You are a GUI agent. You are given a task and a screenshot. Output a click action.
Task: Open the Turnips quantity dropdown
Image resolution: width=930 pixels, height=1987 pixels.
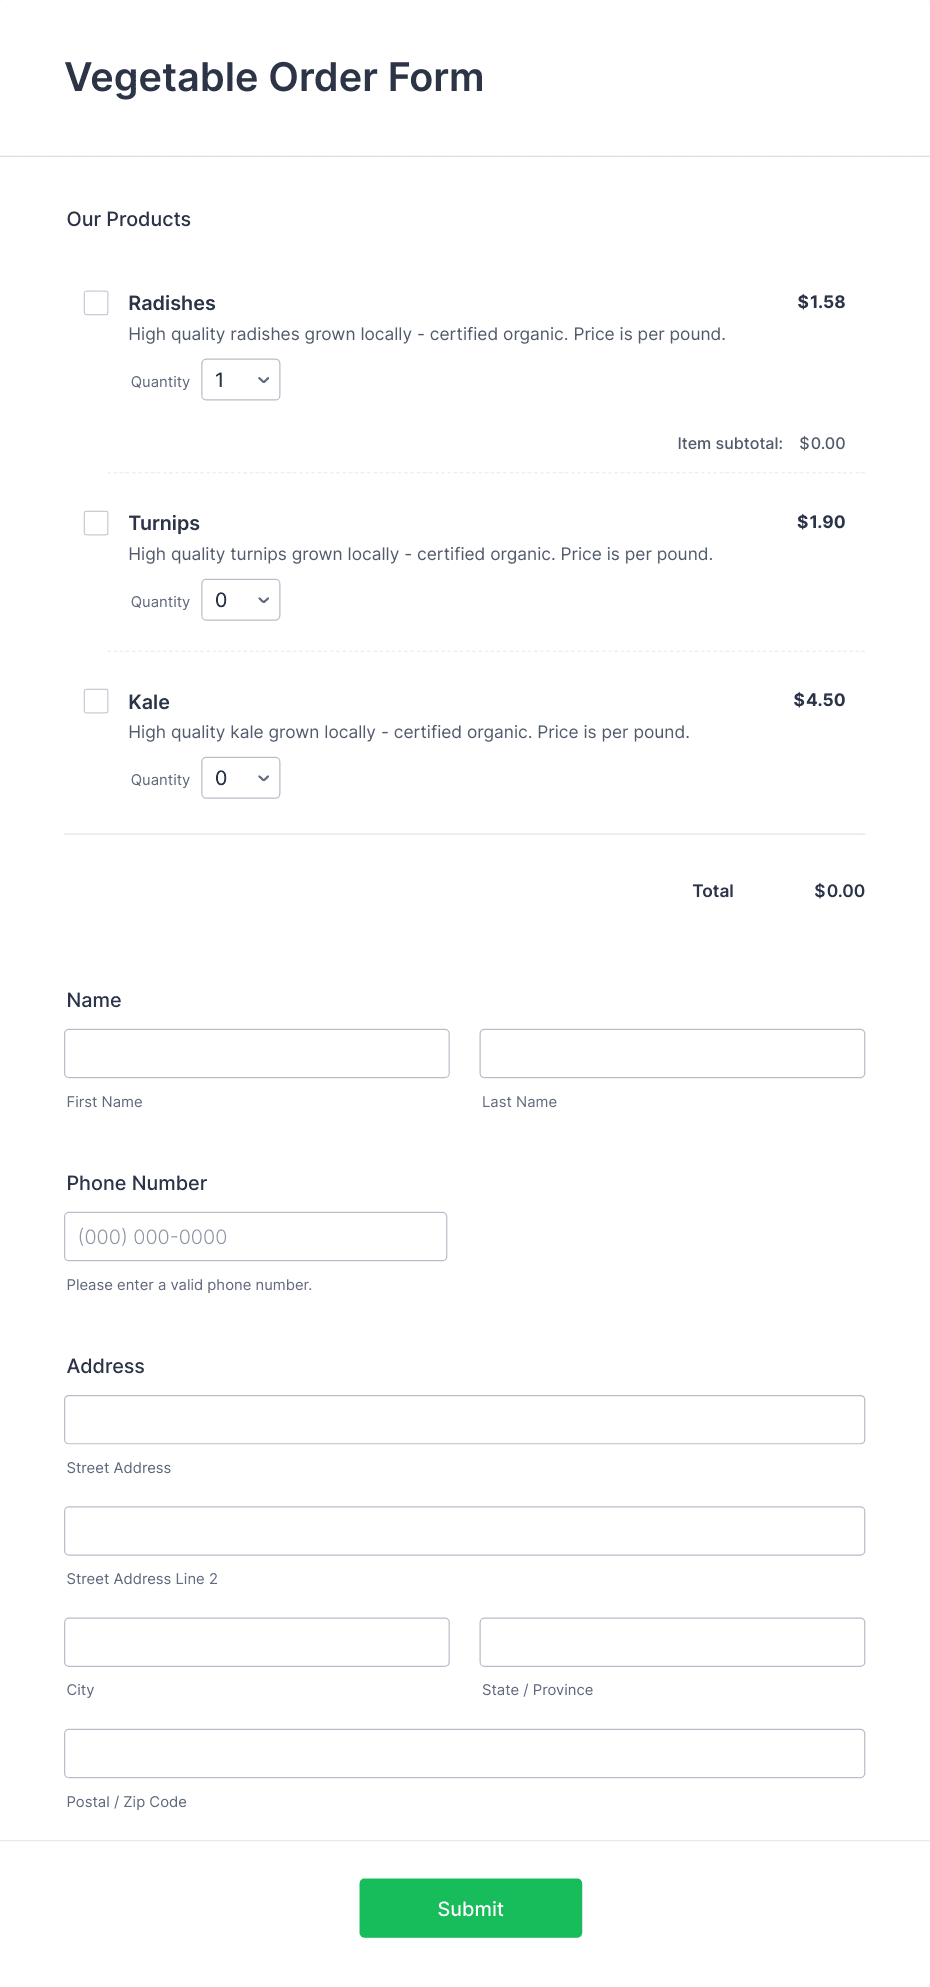[240, 600]
